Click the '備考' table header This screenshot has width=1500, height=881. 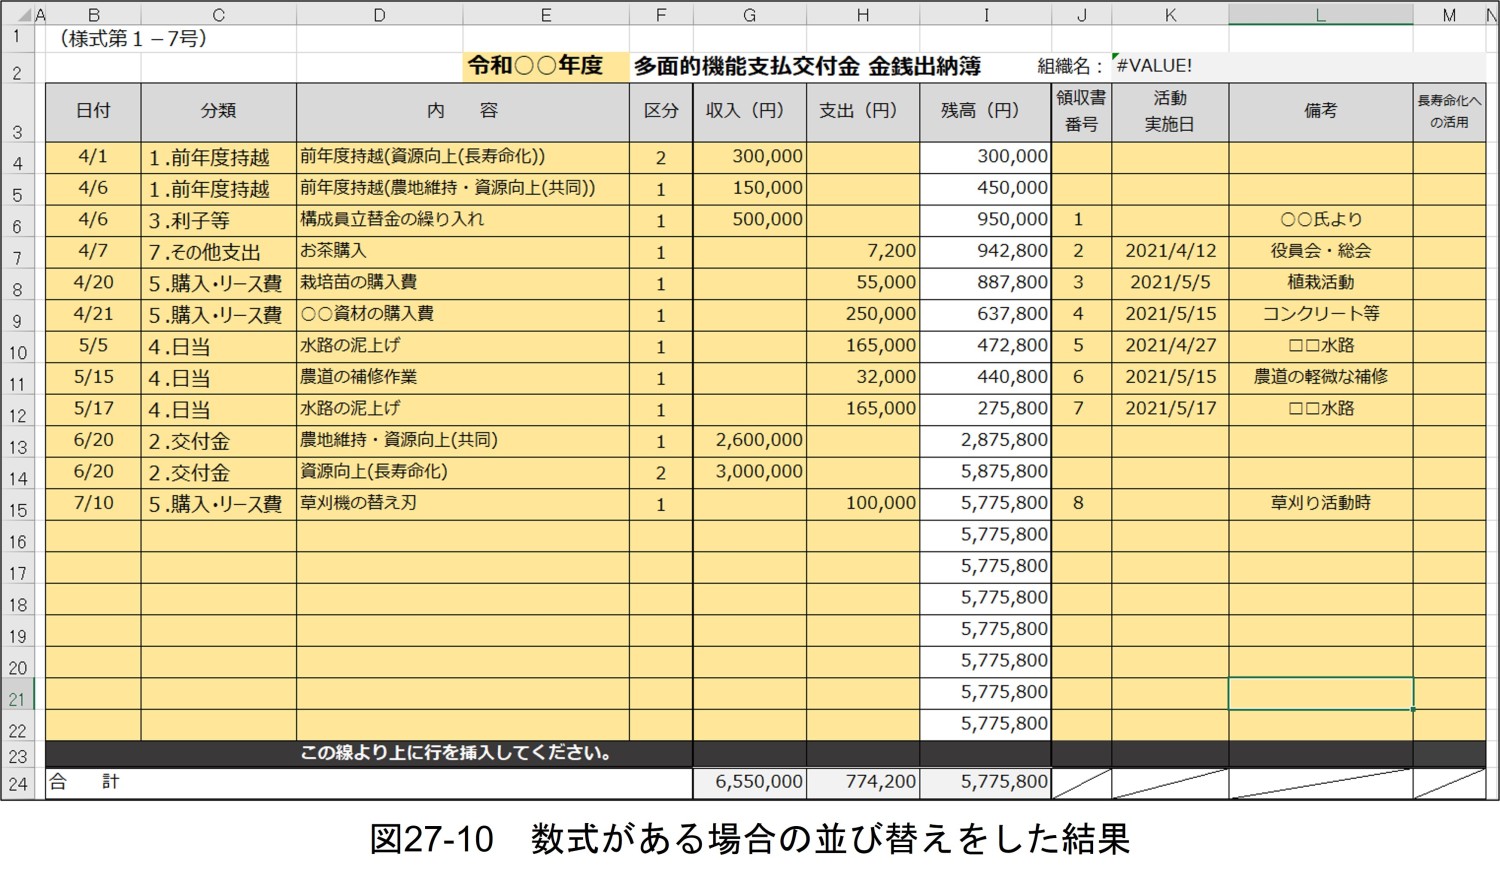[x=1320, y=112]
